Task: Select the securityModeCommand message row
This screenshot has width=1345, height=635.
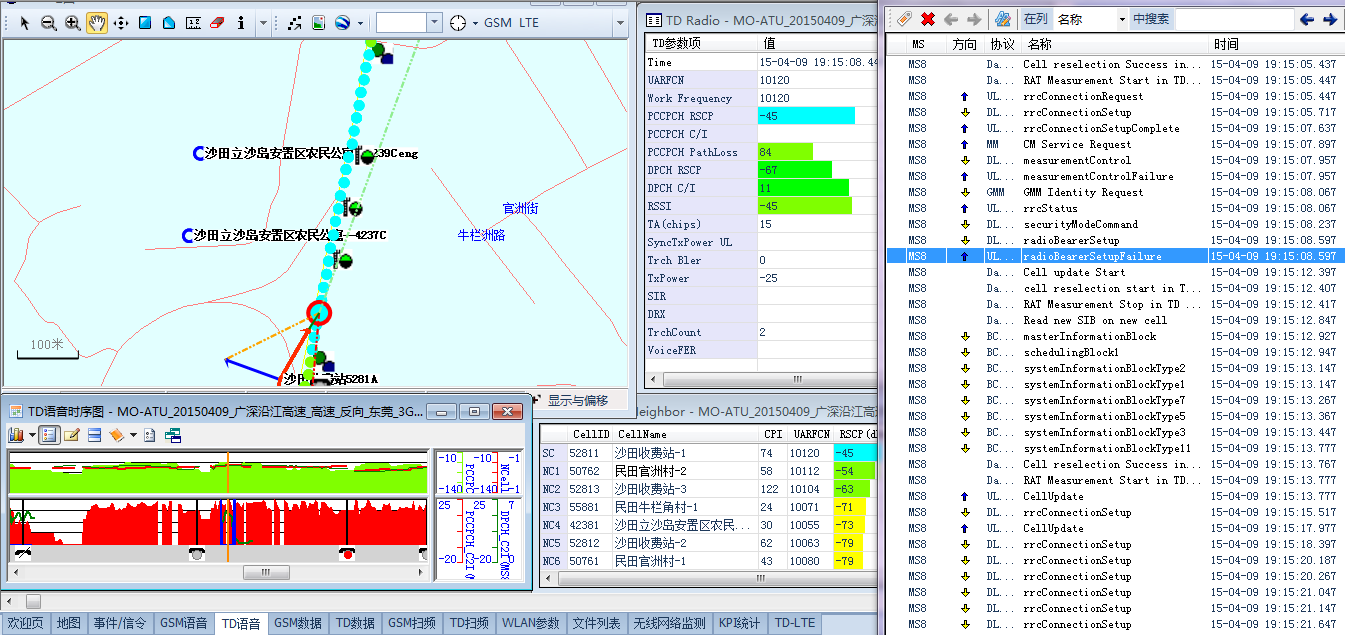Action: pyautogui.click(x=1114, y=224)
